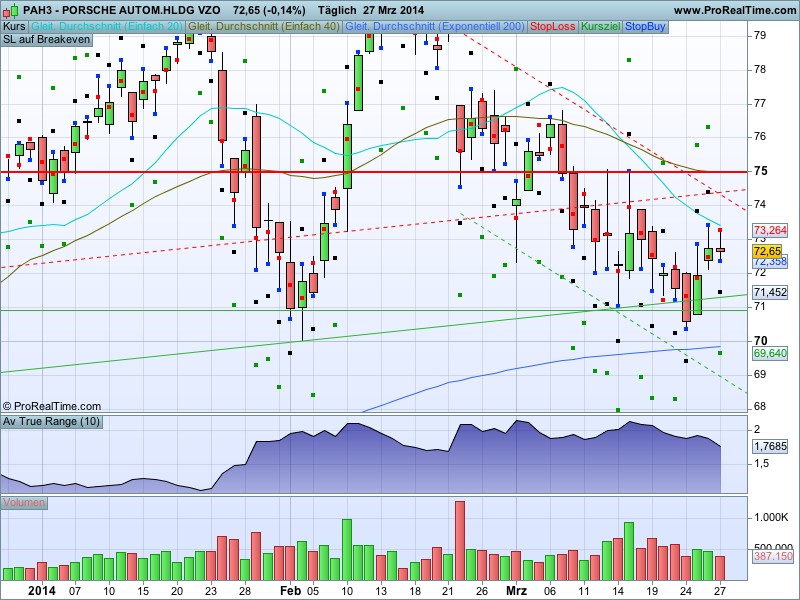Click the tallest red volume bar
Viewport: 800px width, 600px height.
pos(460,541)
